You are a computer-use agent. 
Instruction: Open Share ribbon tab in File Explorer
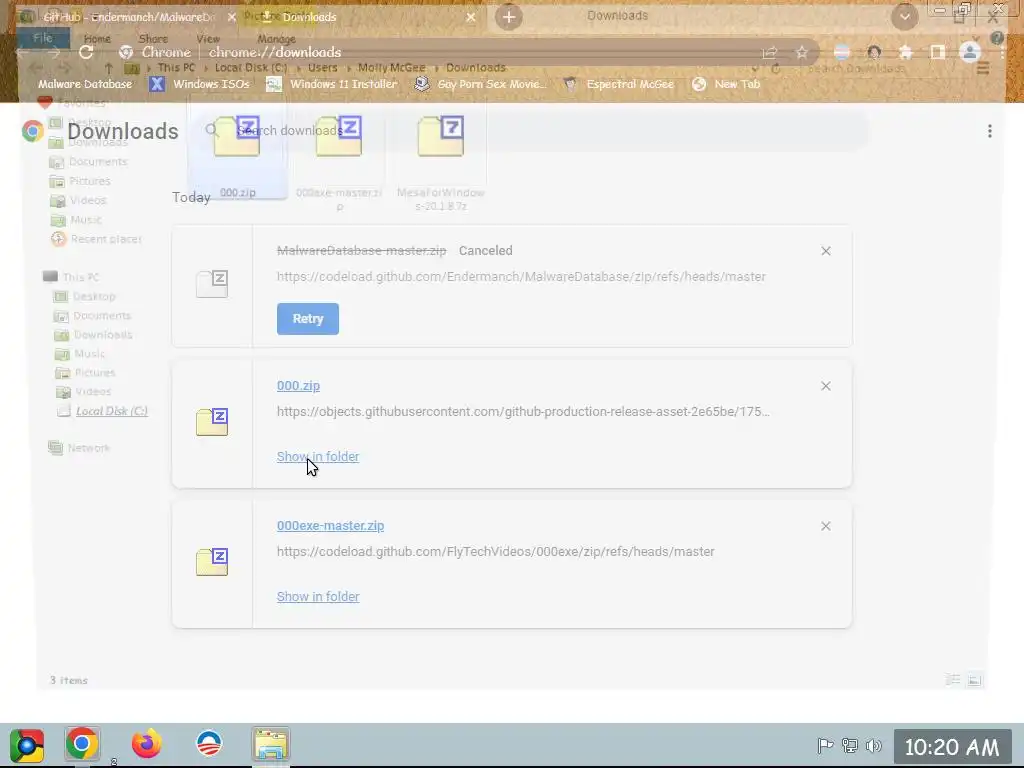click(x=153, y=39)
